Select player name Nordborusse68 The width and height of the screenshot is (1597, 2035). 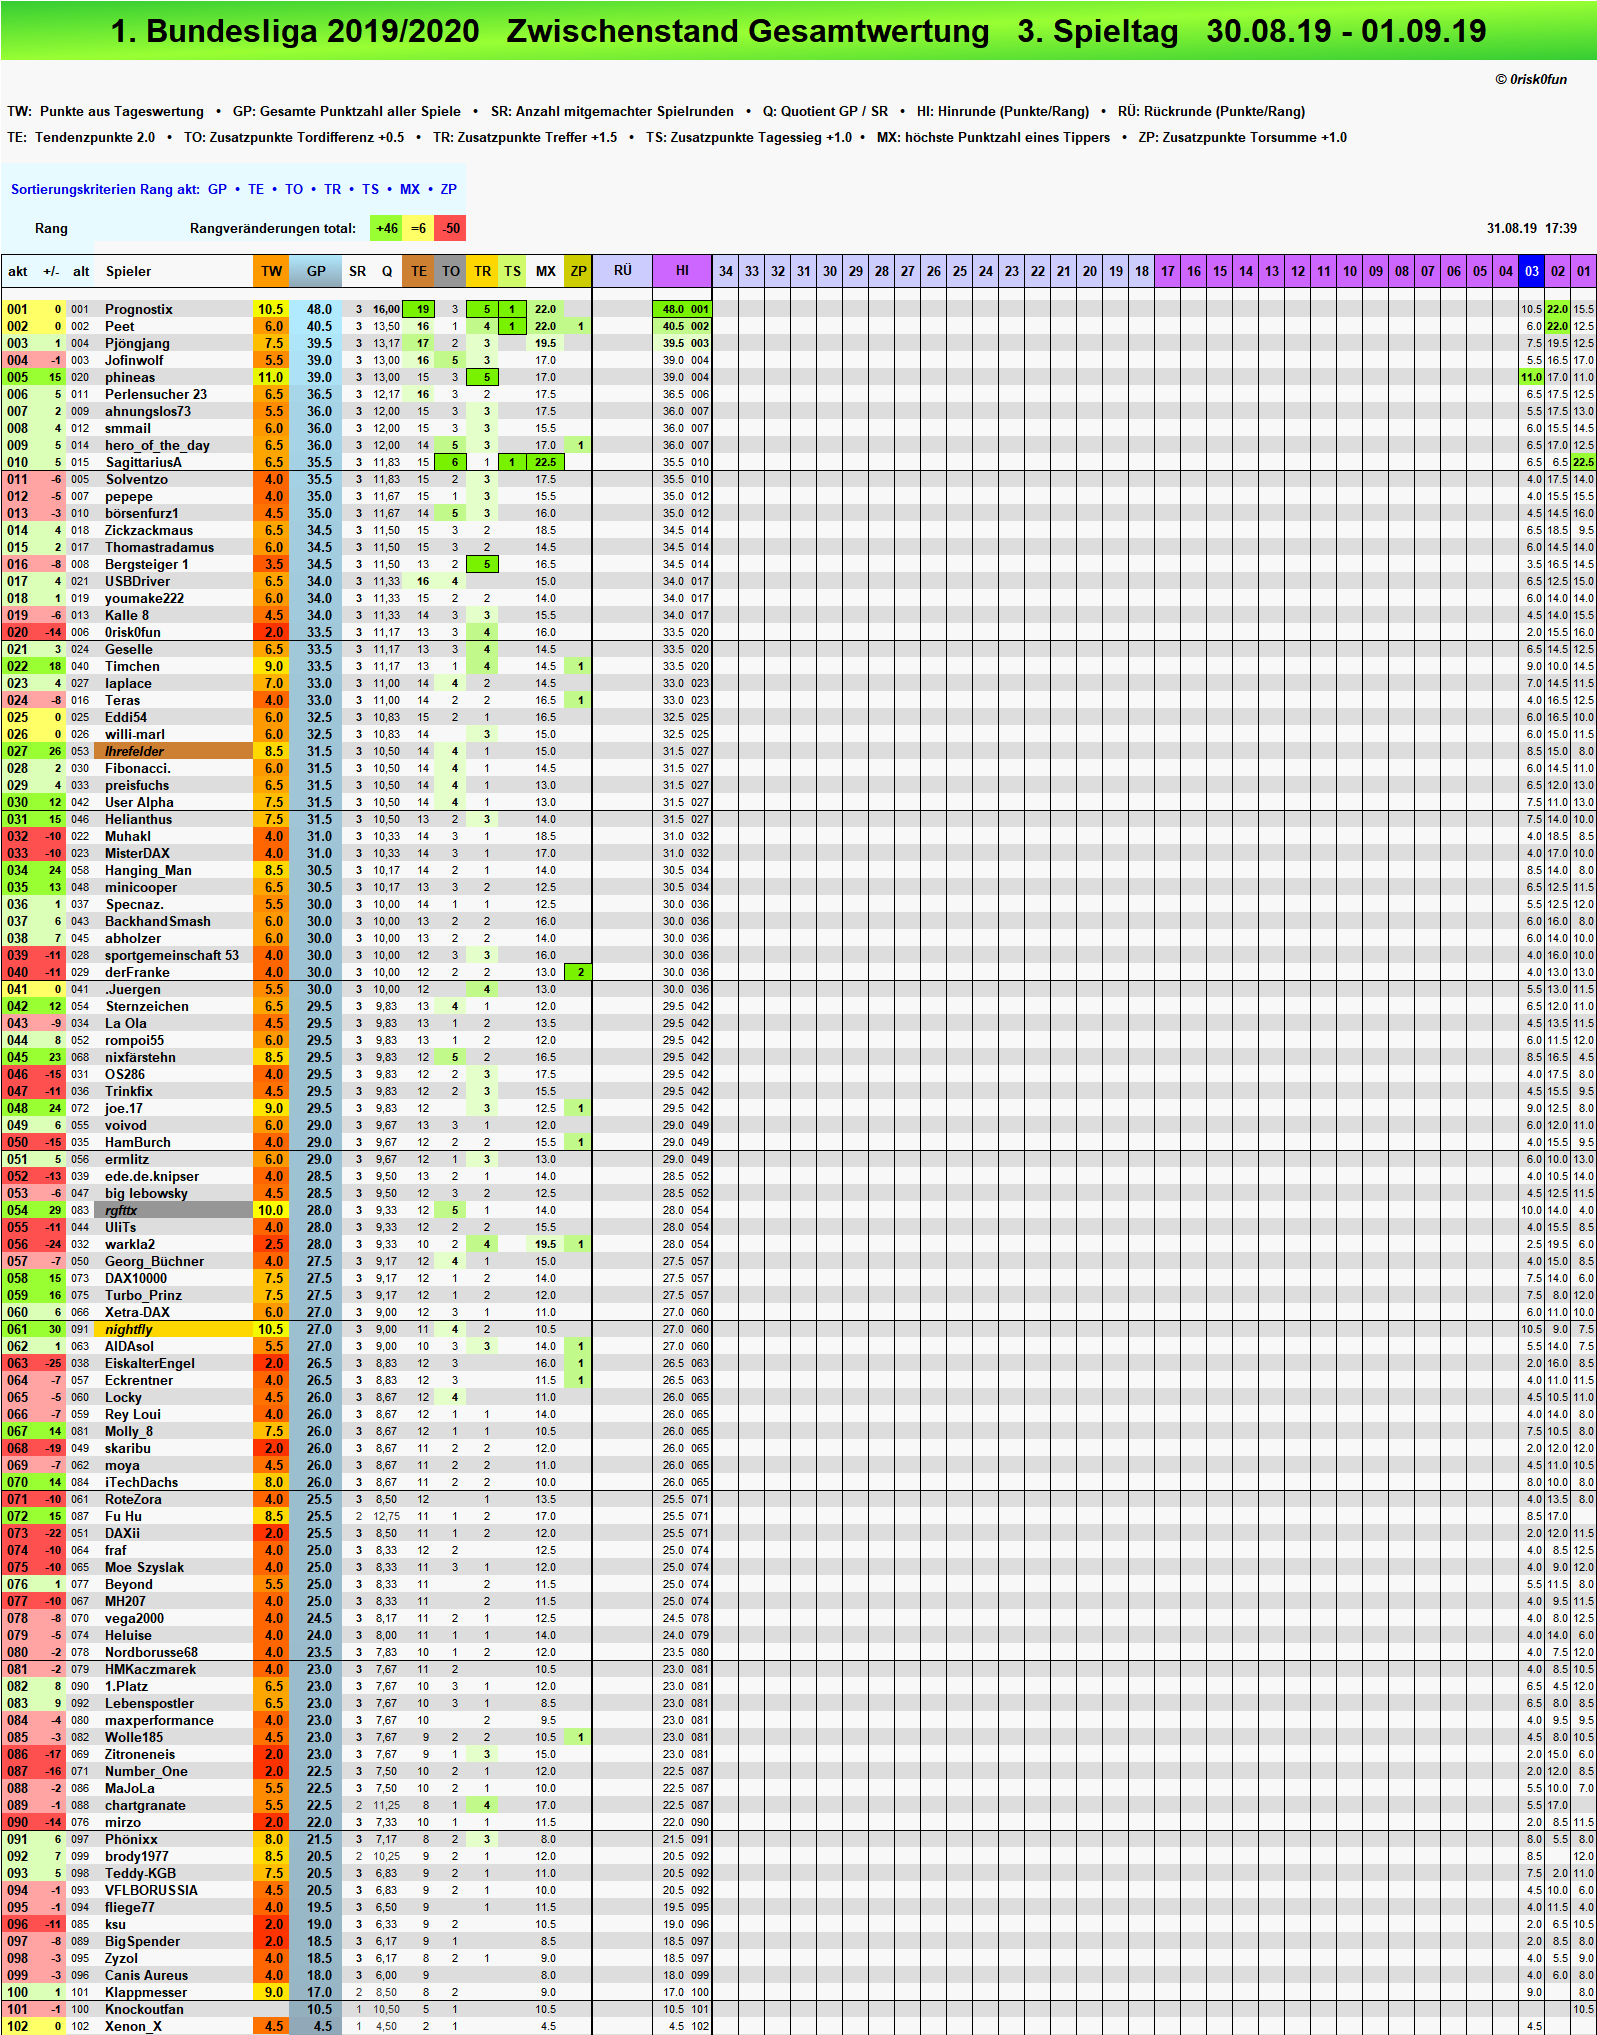[151, 1652]
